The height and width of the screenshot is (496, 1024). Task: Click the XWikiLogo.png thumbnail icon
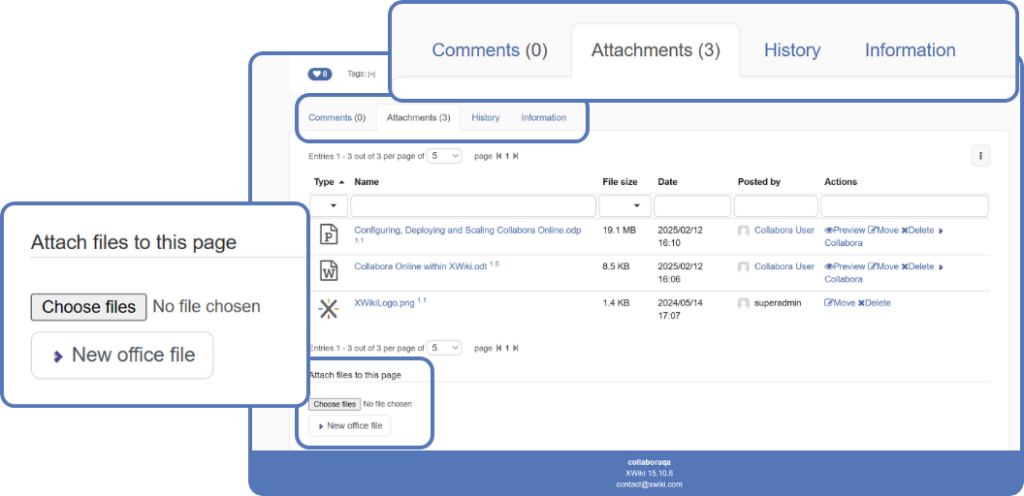[328, 307]
